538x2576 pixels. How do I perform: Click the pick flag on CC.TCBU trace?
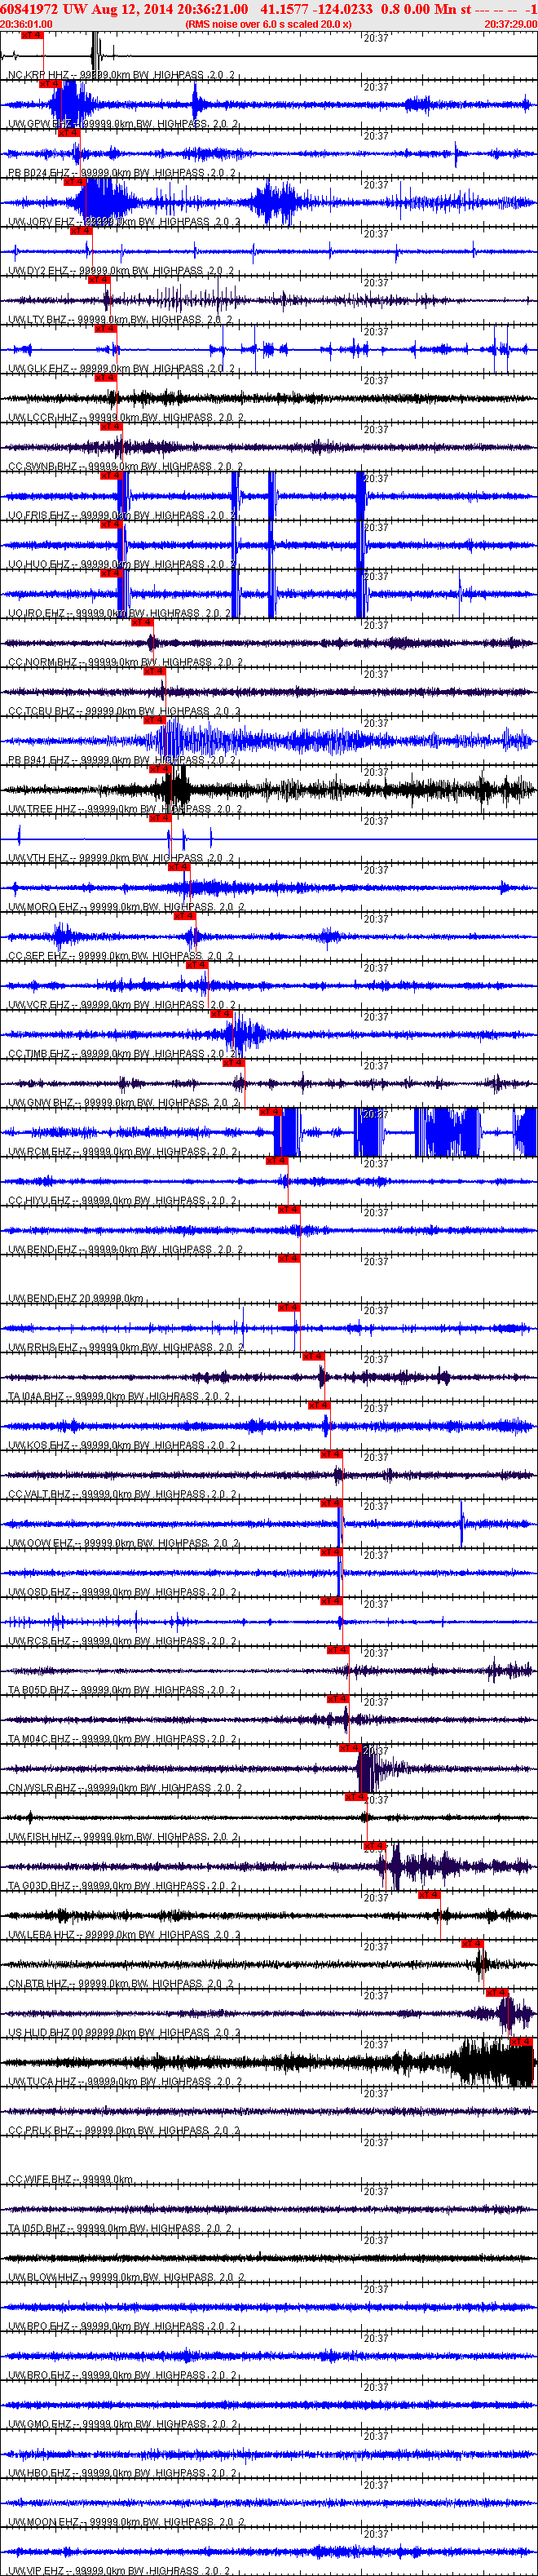point(153,671)
